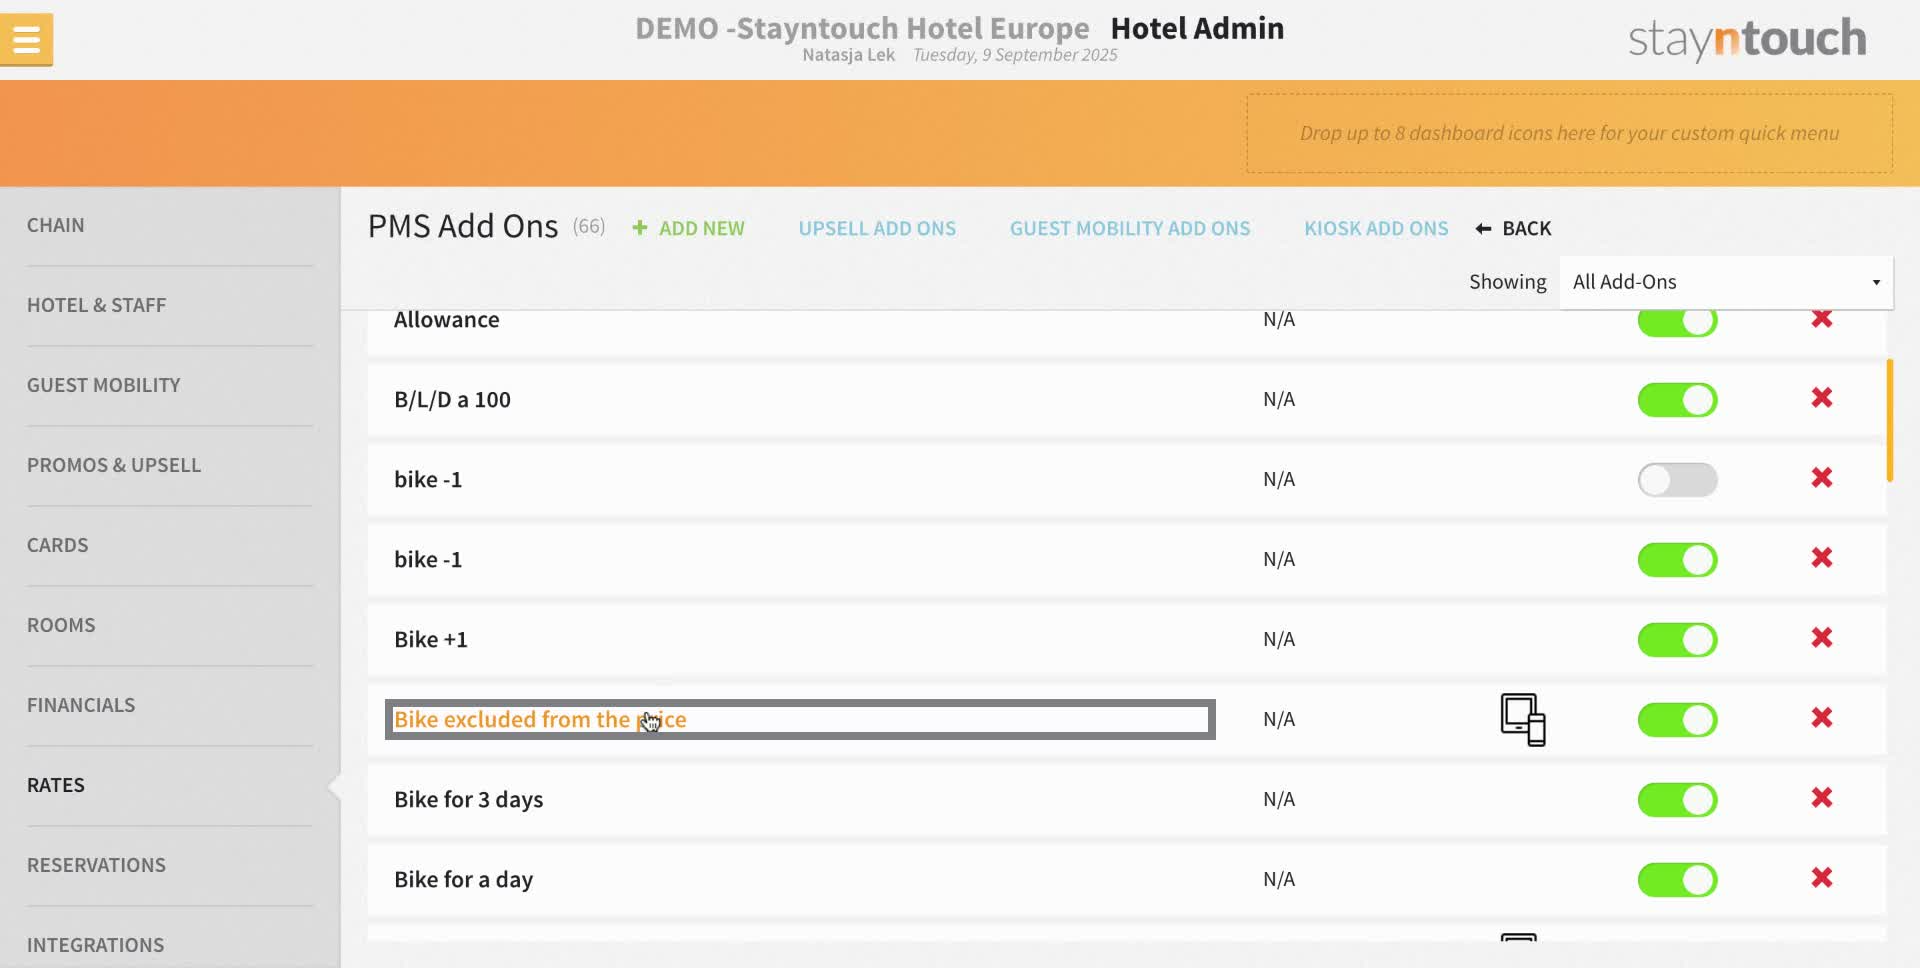Disable the Bike for a day add-on
The height and width of the screenshot is (968, 1920).
click(1677, 880)
